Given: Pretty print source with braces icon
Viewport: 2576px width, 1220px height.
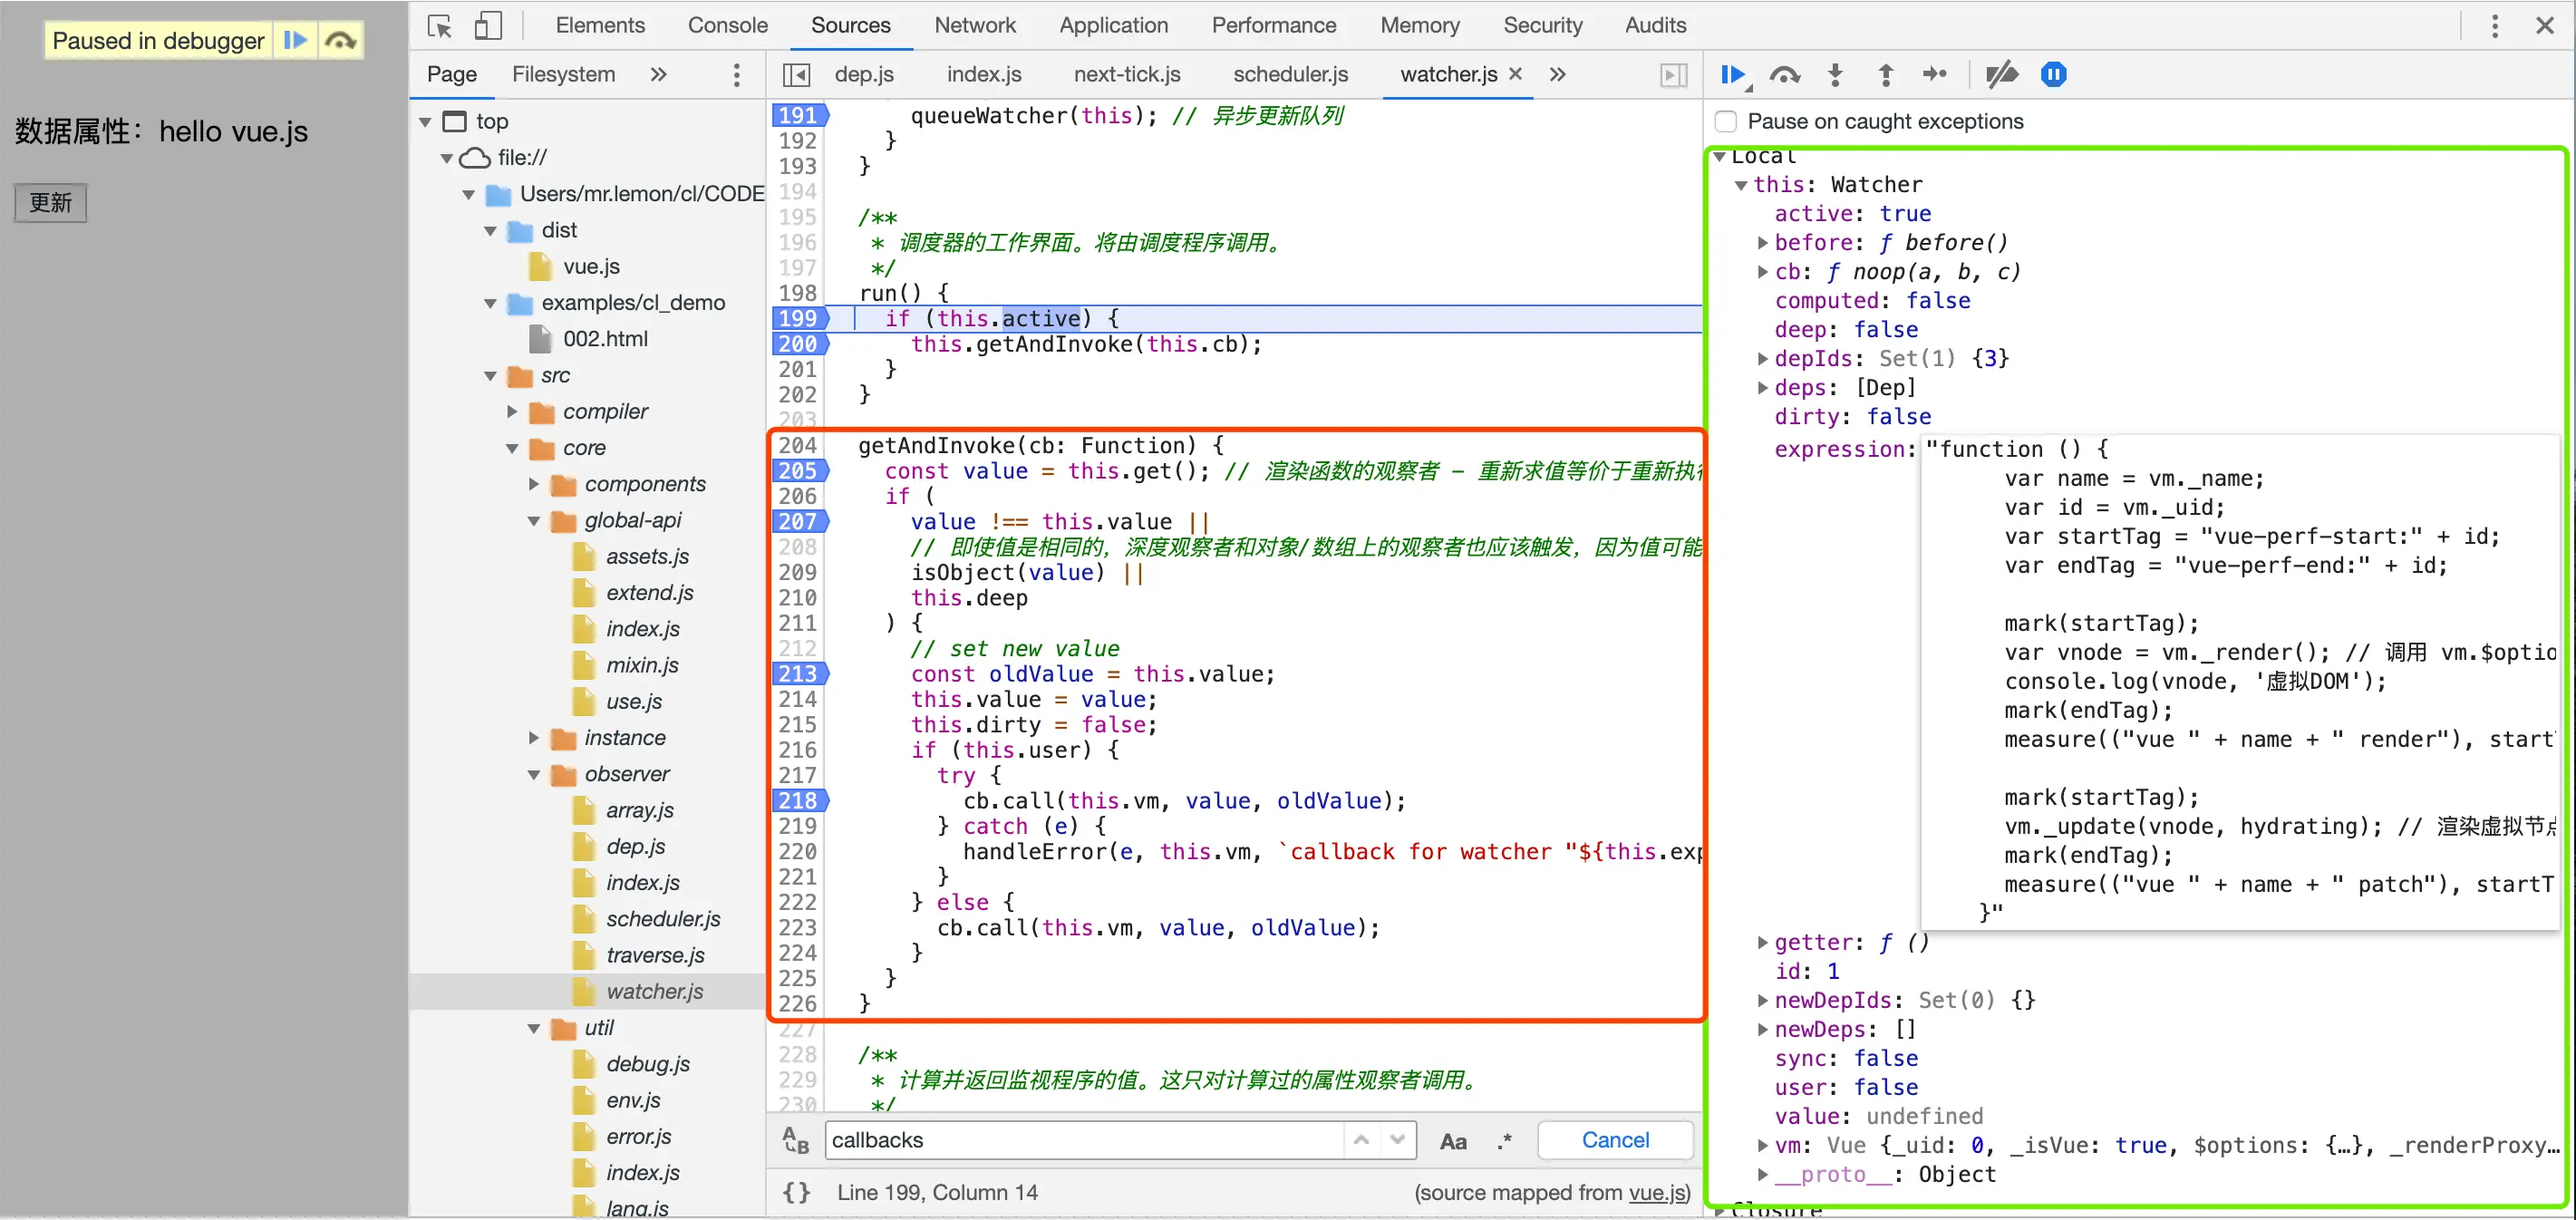Looking at the screenshot, I should coord(796,1192).
